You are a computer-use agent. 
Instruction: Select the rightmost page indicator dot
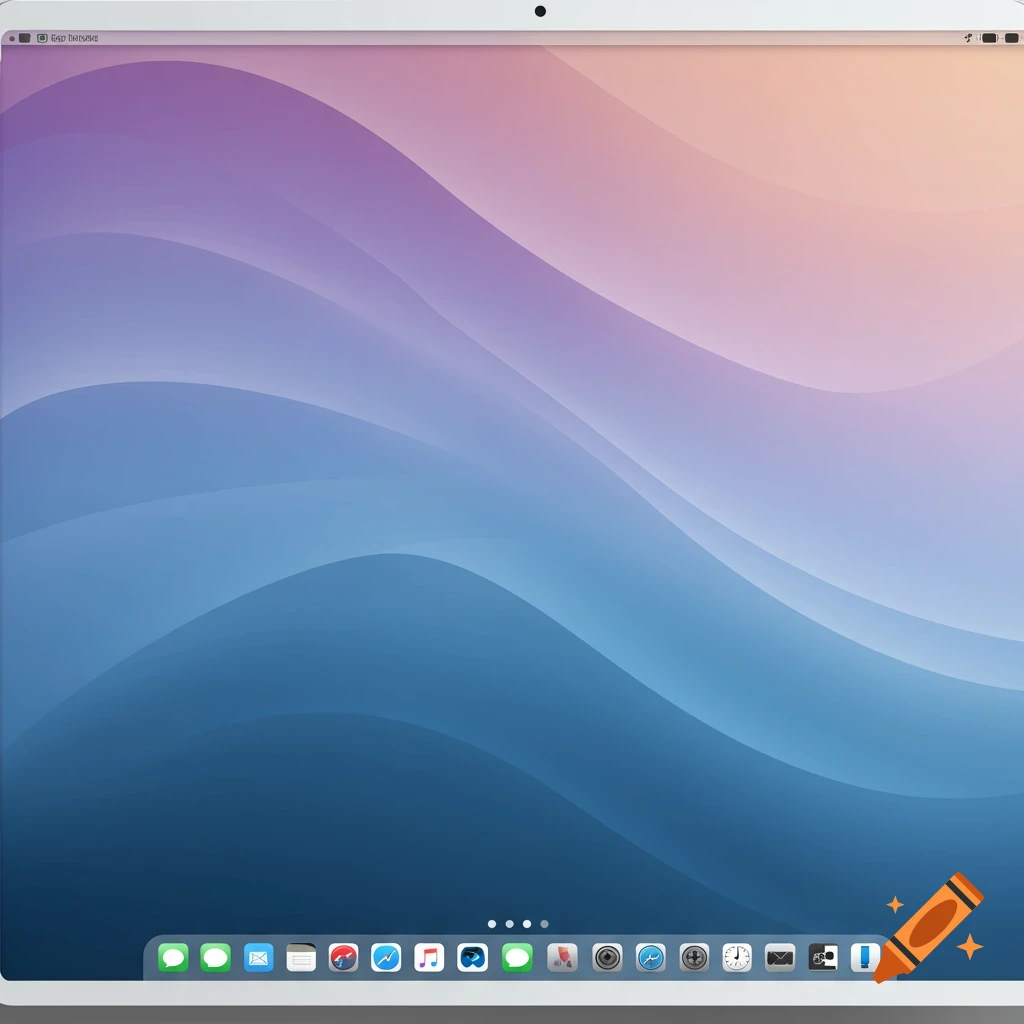(543, 924)
